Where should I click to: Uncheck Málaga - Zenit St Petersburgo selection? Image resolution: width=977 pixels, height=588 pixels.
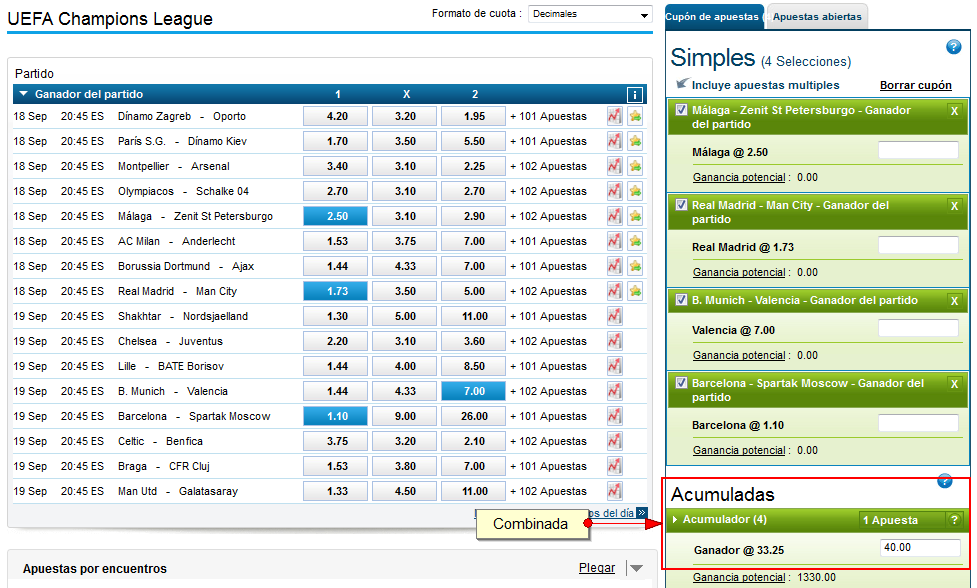click(681, 110)
